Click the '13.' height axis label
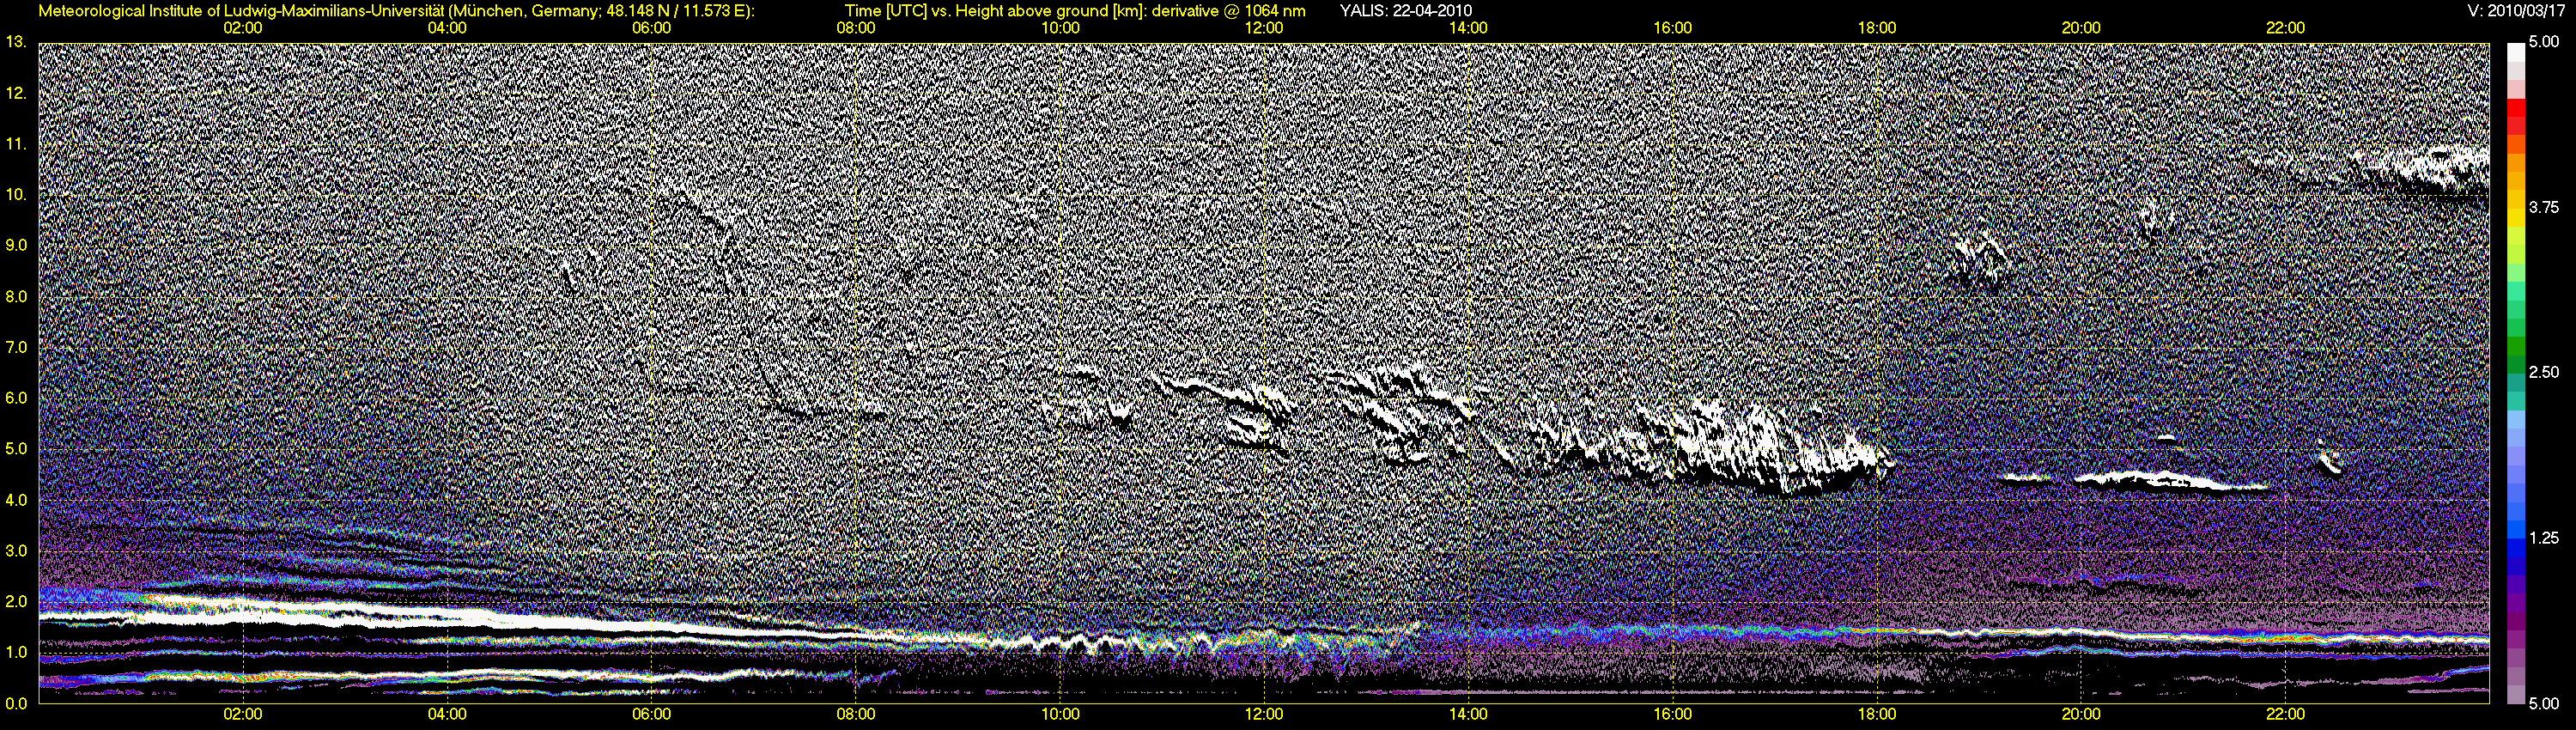2576x730 pixels. click(16, 42)
